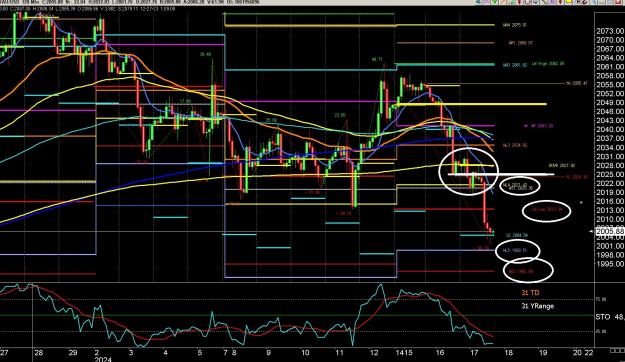Click the 2019.00 price axis label
625x362 pixels.
610,192
